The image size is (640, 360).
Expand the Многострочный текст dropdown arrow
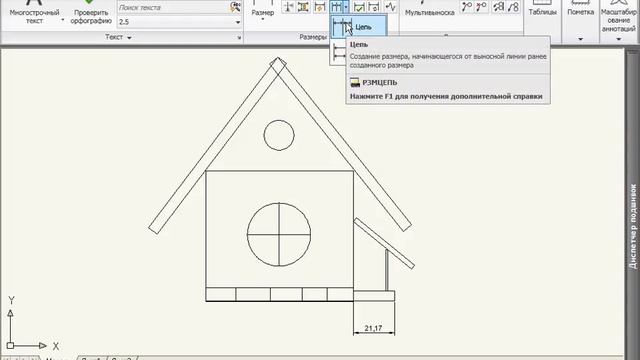pos(62,20)
